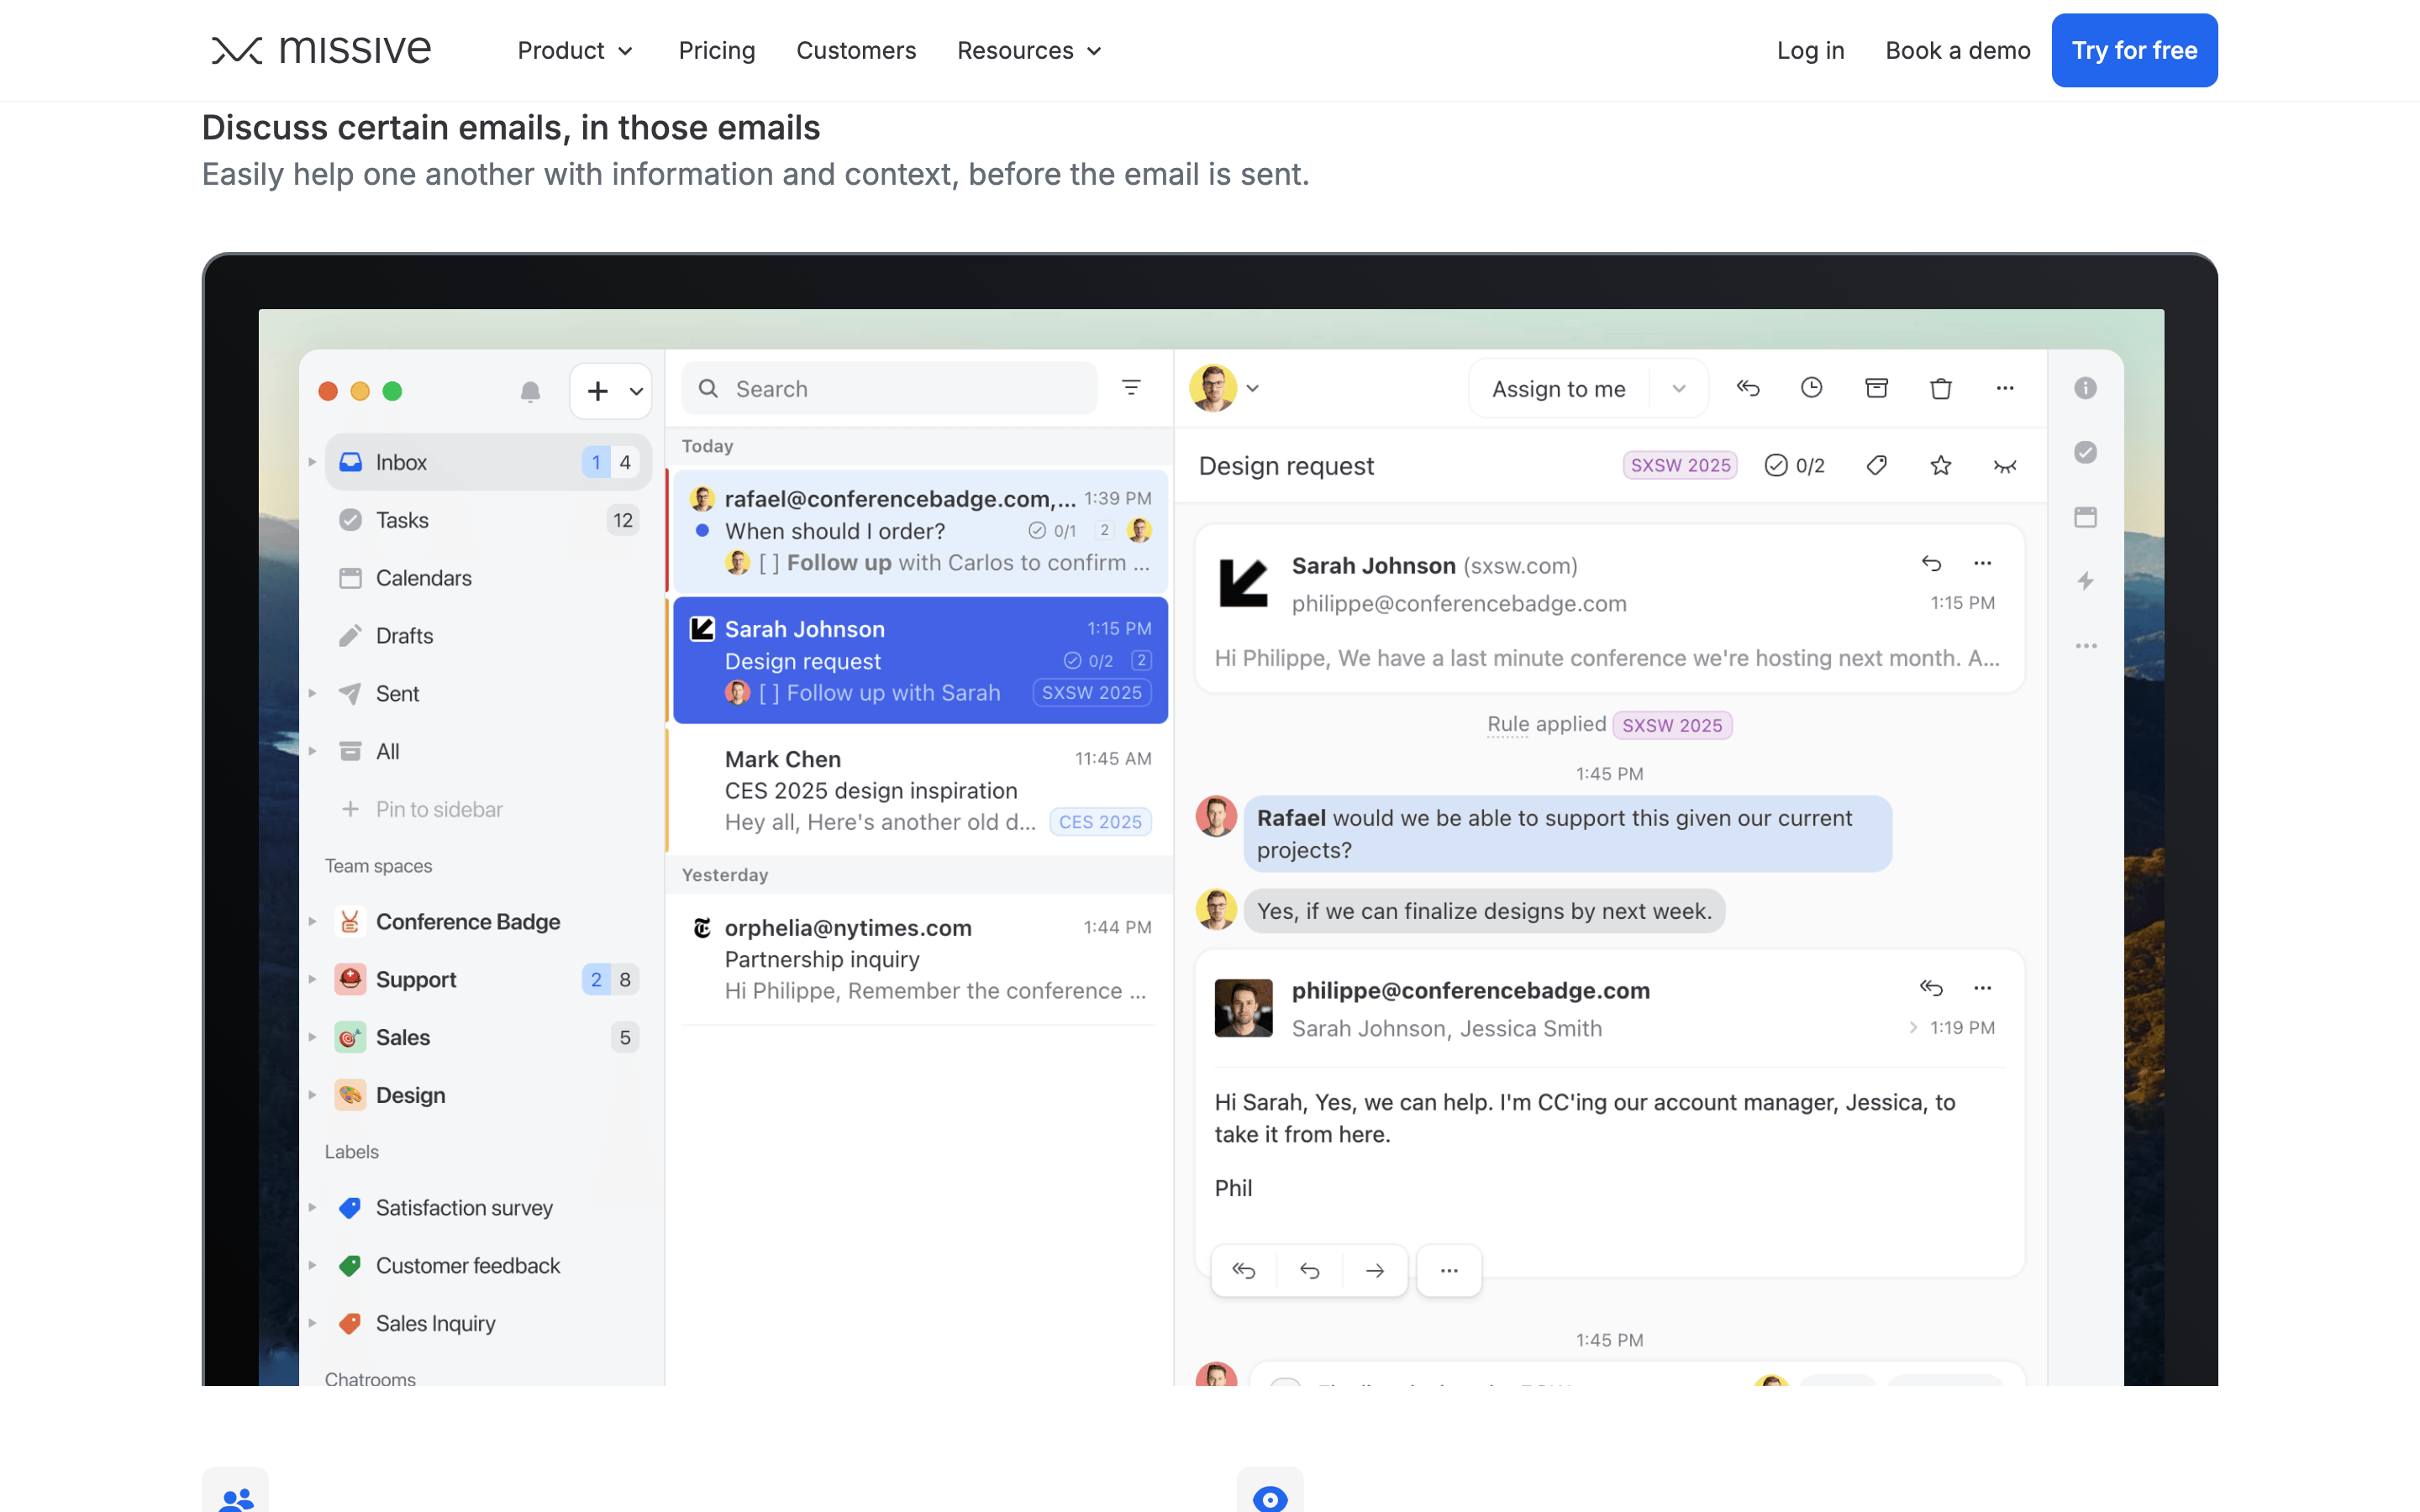Open the calendar icon in right rail

coord(2085,517)
